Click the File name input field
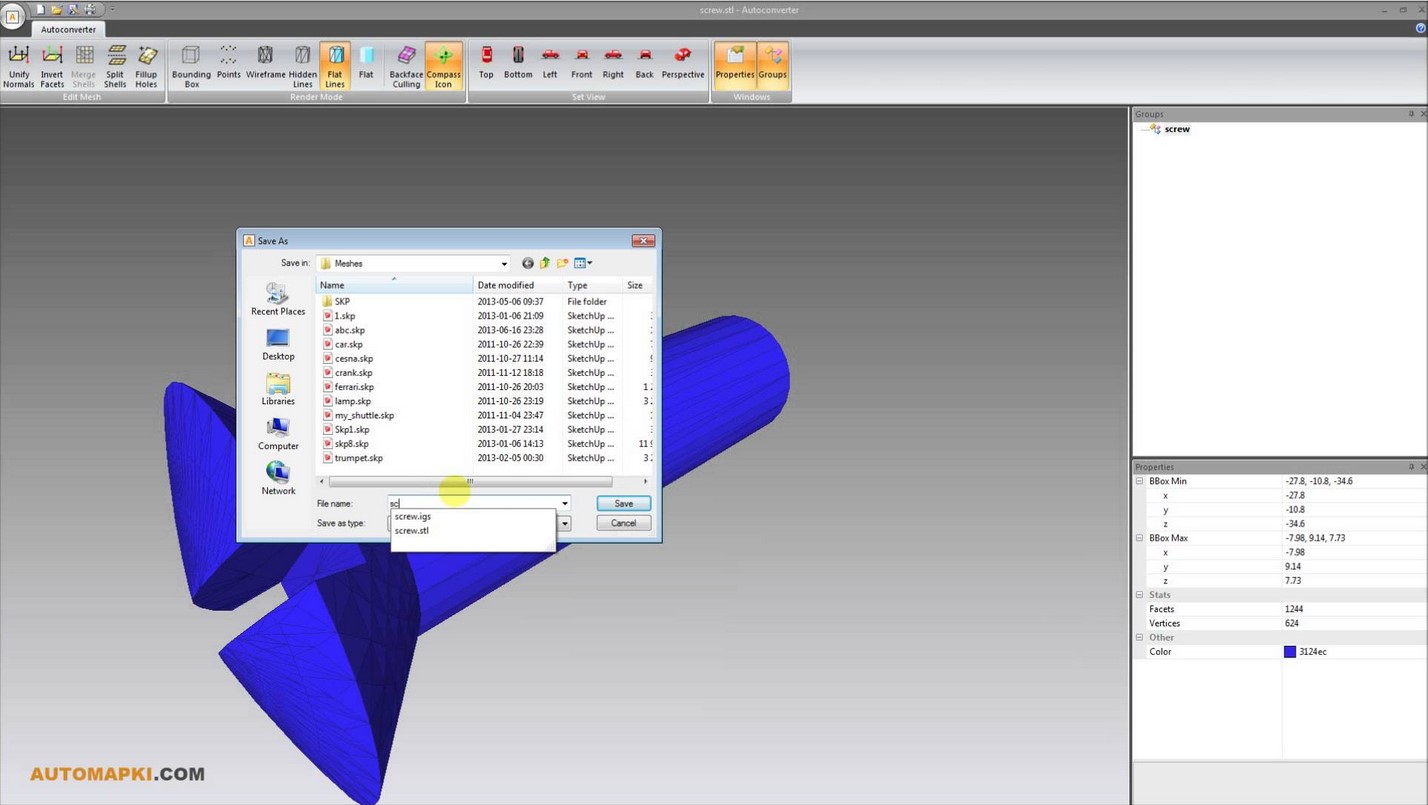The image size is (1428, 805). (x=474, y=504)
